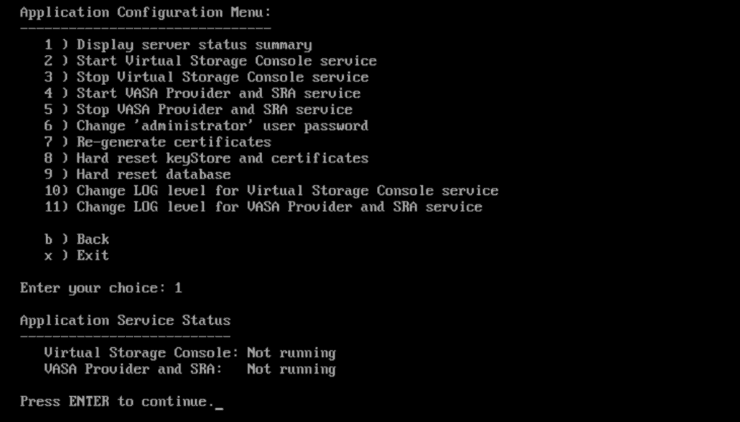Click the 'Enter your choice' input line
Image resolution: width=740 pixels, height=422 pixels.
(101, 288)
